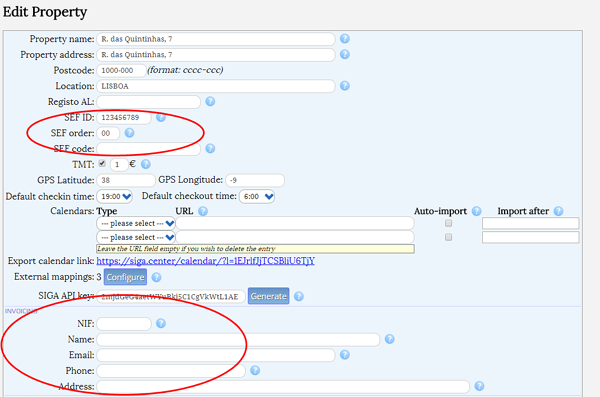Click first Import after input field
The image size is (600, 397).
[x=531, y=223]
